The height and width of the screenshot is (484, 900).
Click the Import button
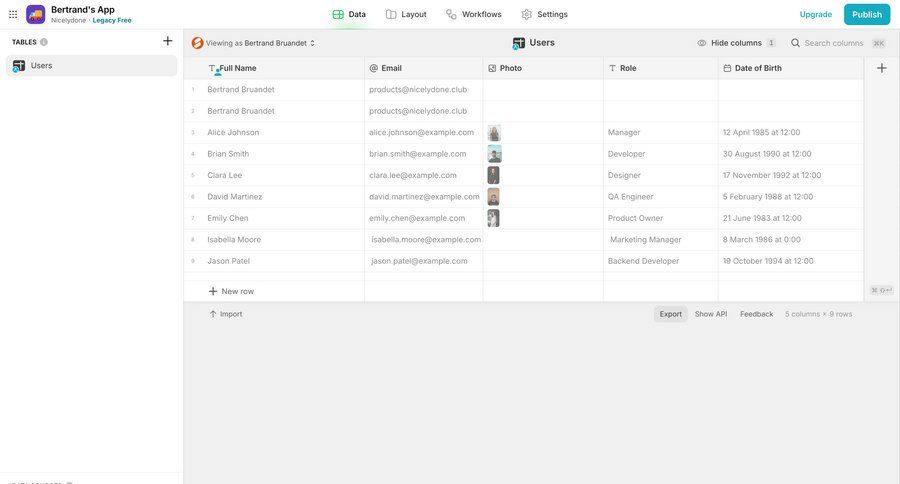[x=226, y=314]
